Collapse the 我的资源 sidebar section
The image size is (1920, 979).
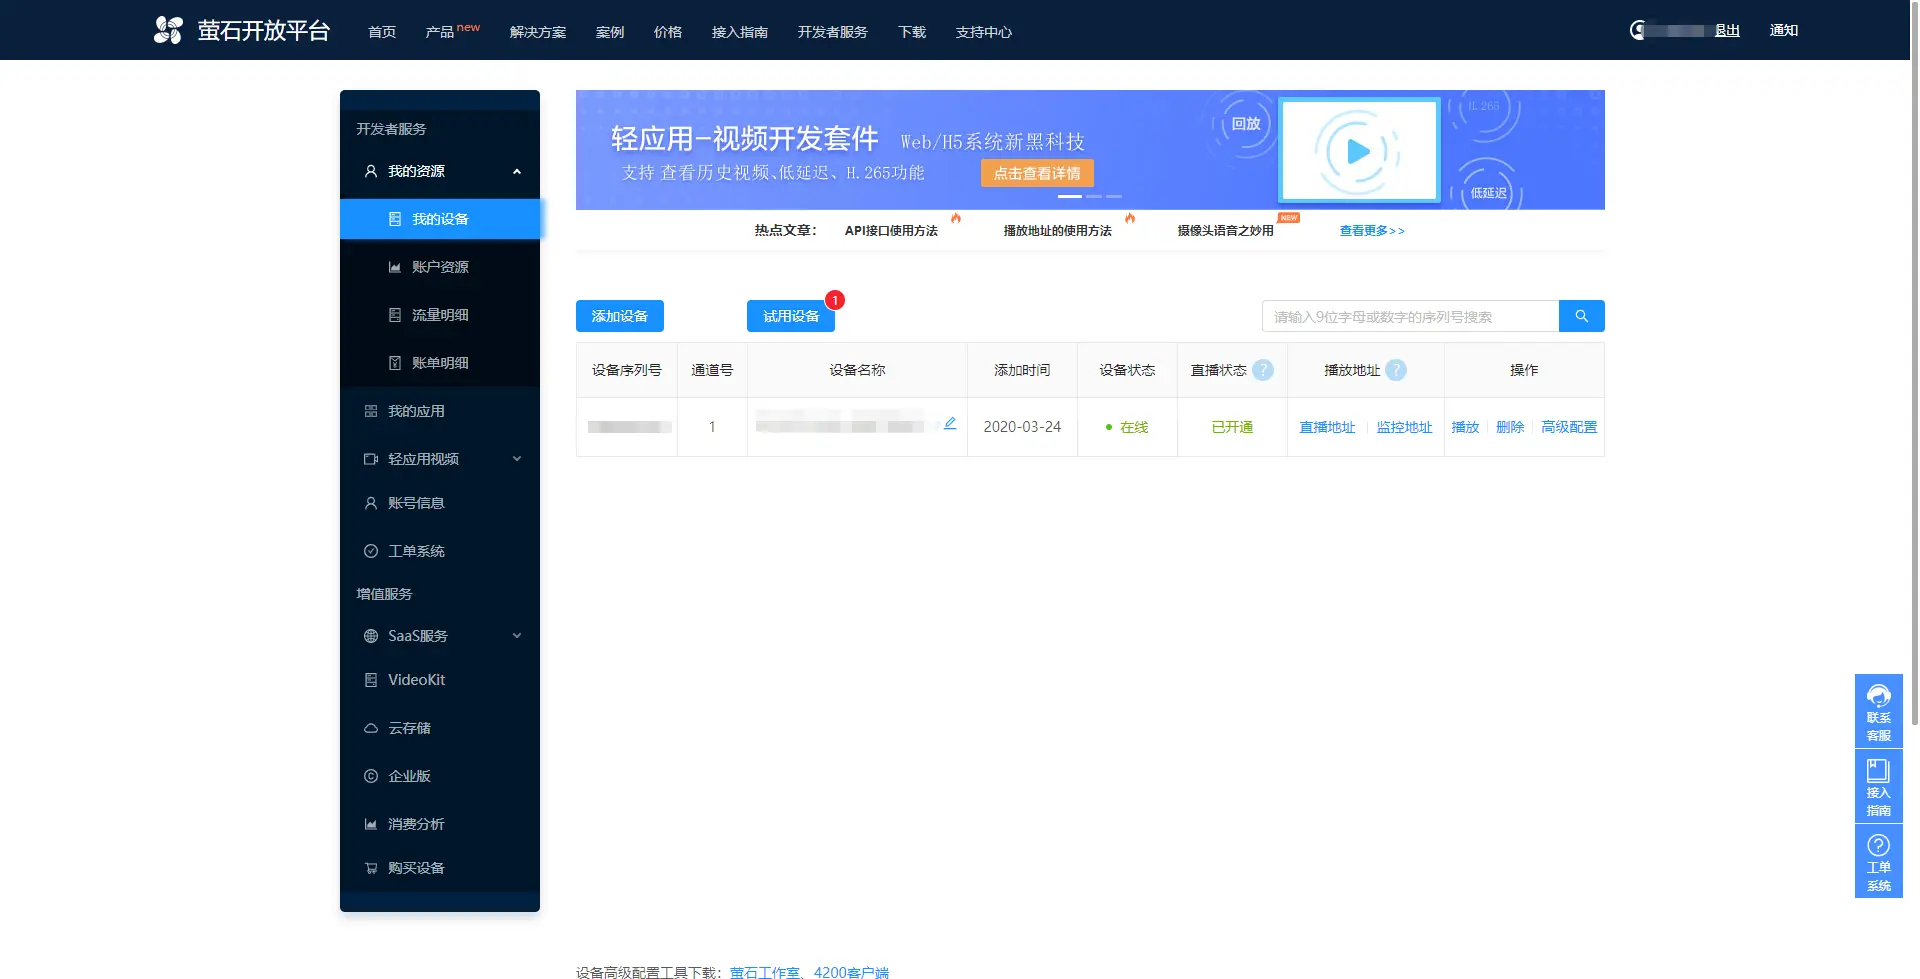pyautogui.click(x=517, y=171)
